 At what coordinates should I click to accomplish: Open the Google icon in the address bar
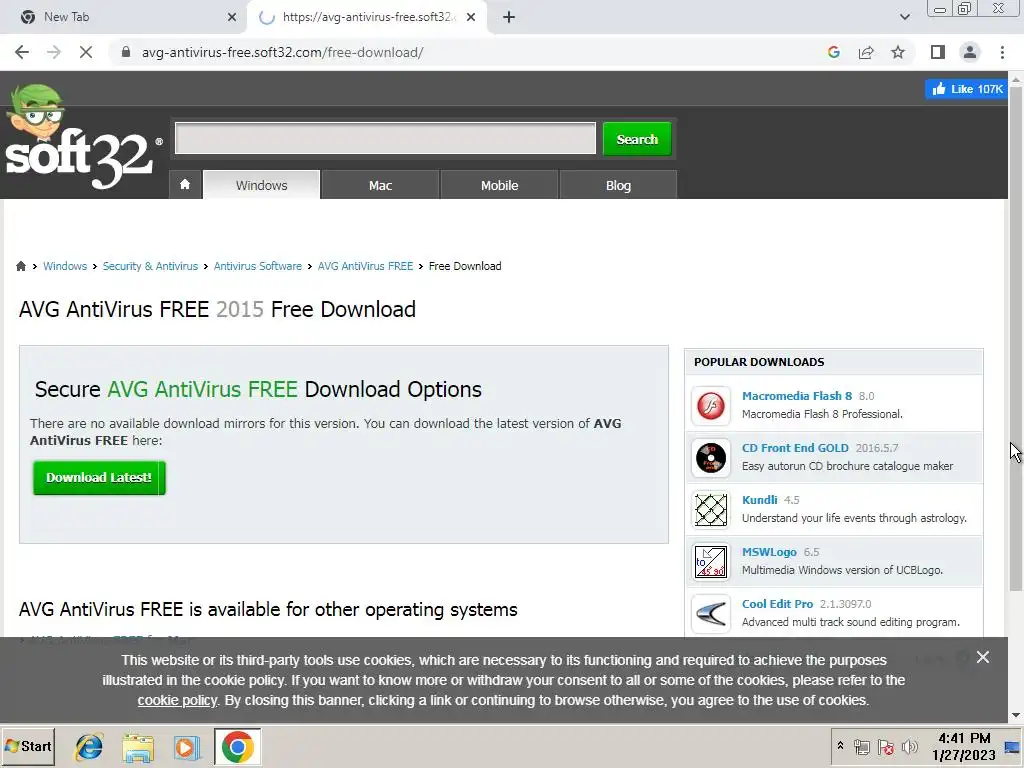pyautogui.click(x=833, y=52)
